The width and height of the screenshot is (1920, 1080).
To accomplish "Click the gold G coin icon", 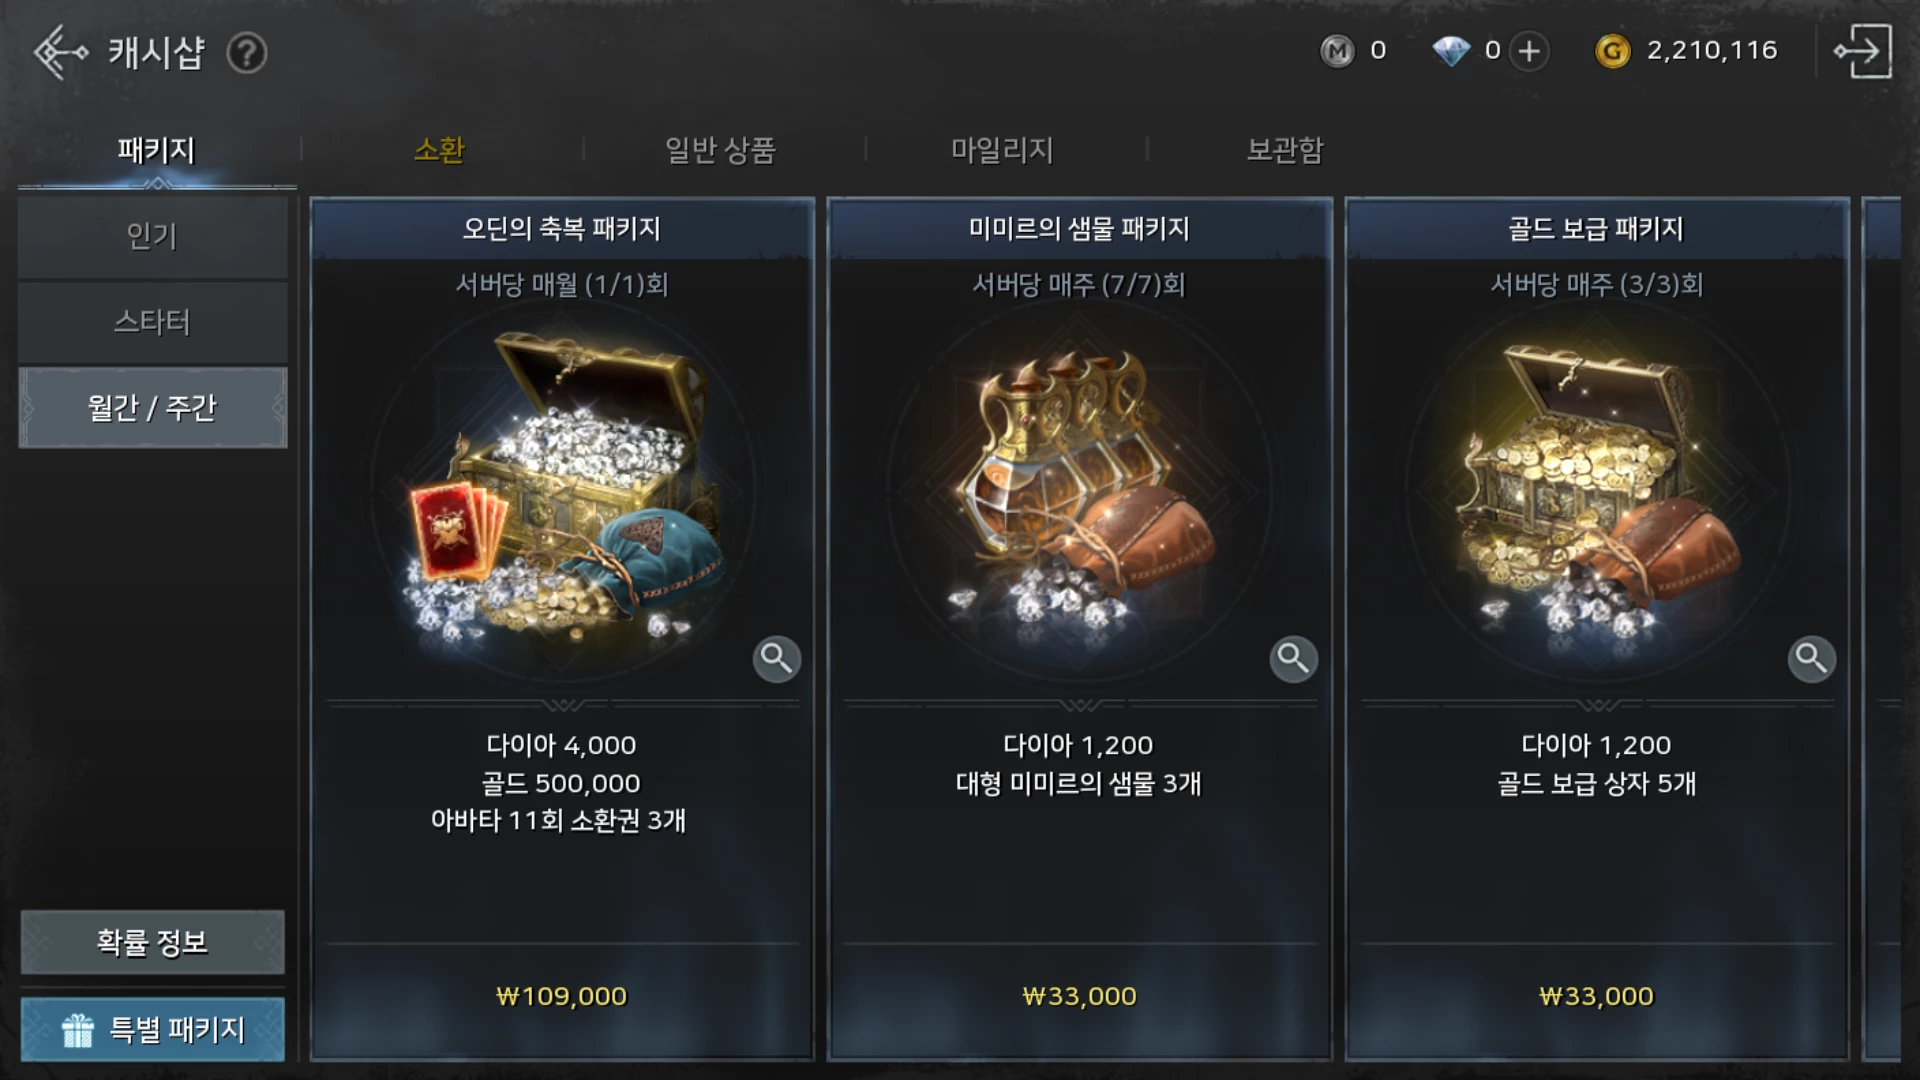I will pyautogui.click(x=1612, y=51).
